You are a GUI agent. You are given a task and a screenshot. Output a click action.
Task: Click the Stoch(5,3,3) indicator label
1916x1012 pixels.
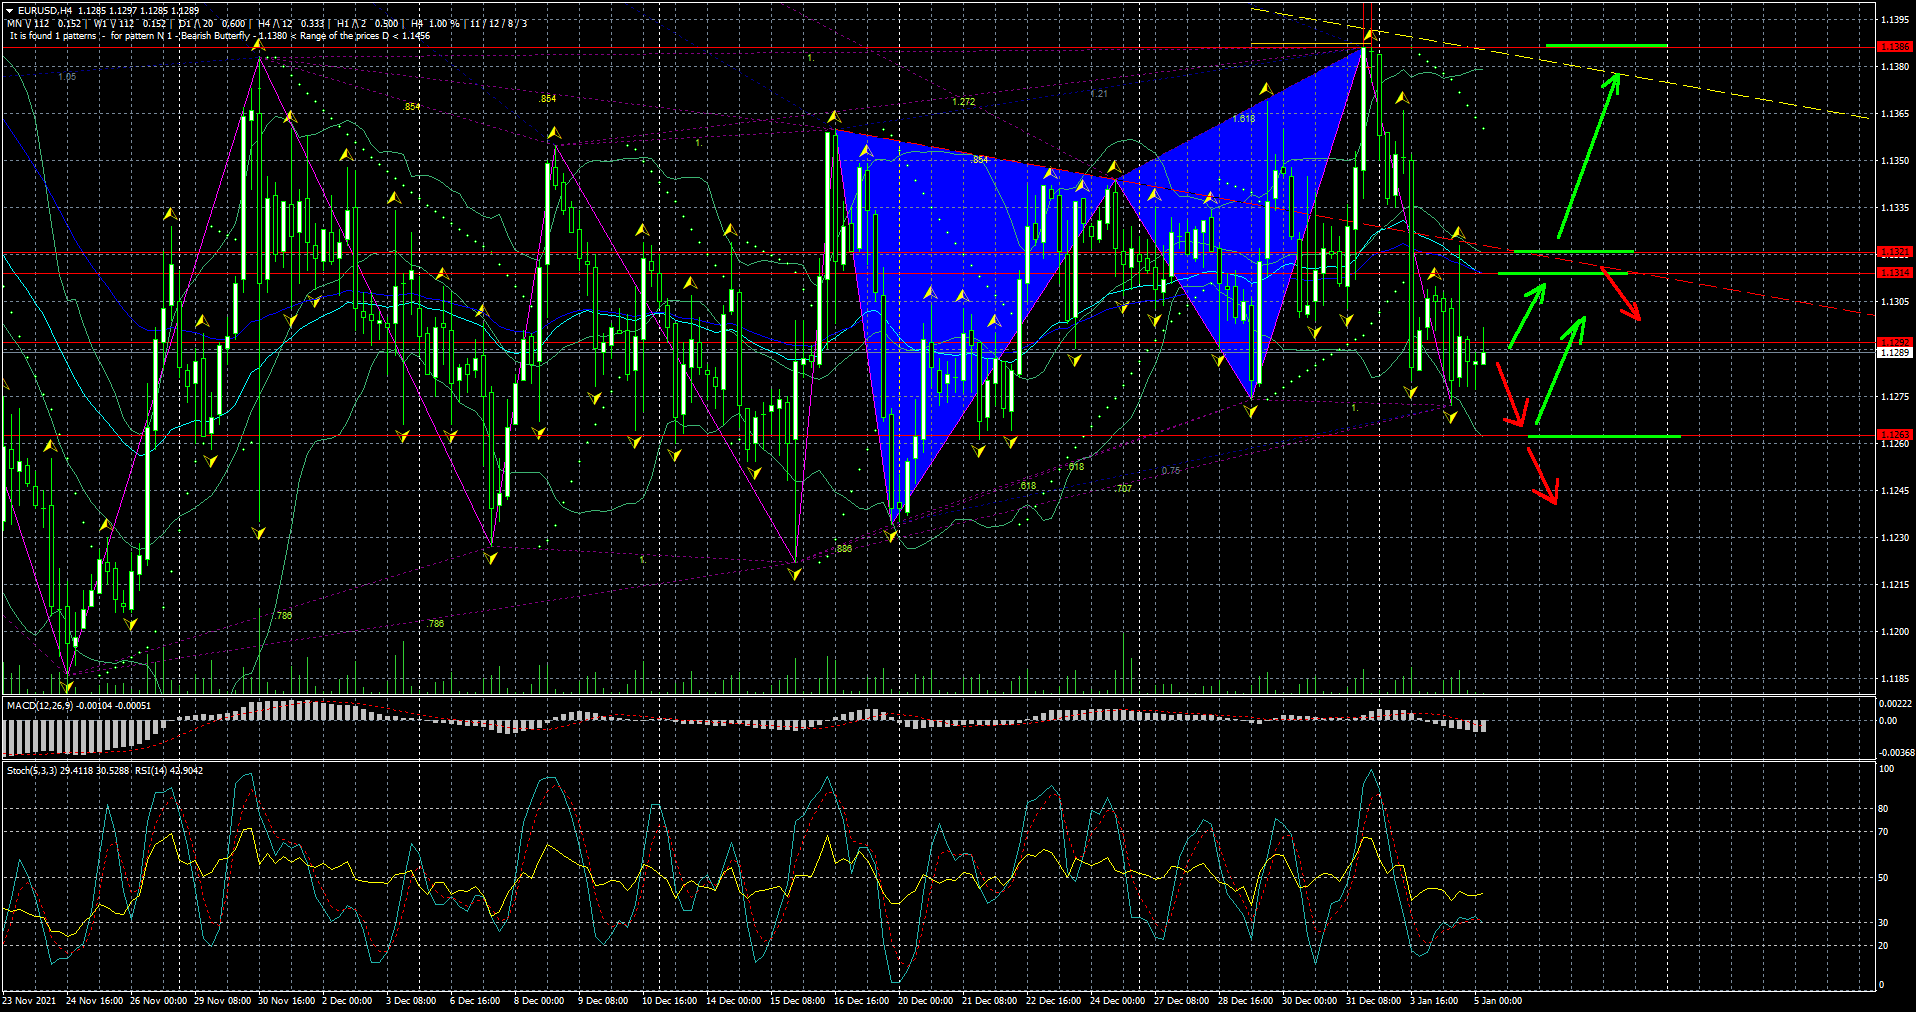(32, 771)
